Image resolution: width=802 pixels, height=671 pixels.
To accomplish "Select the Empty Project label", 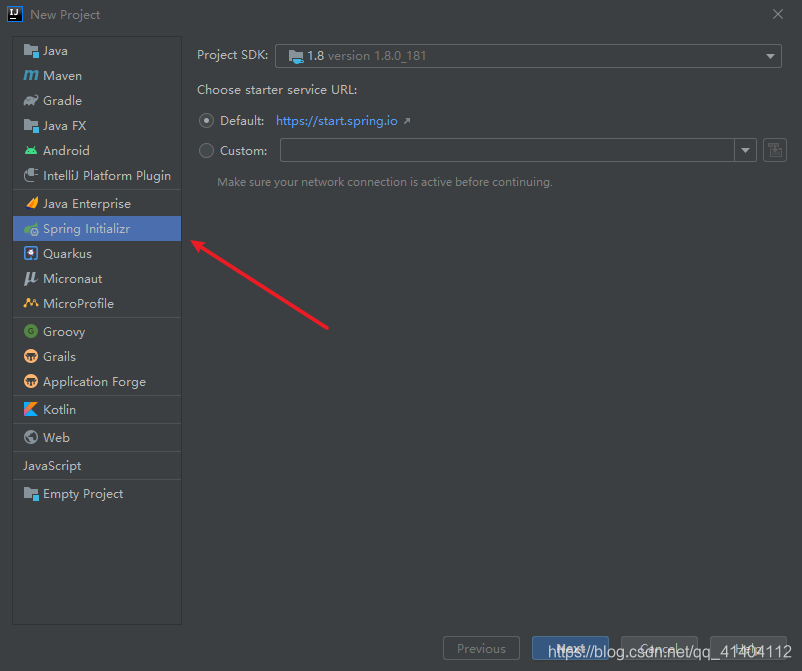I will 83,494.
